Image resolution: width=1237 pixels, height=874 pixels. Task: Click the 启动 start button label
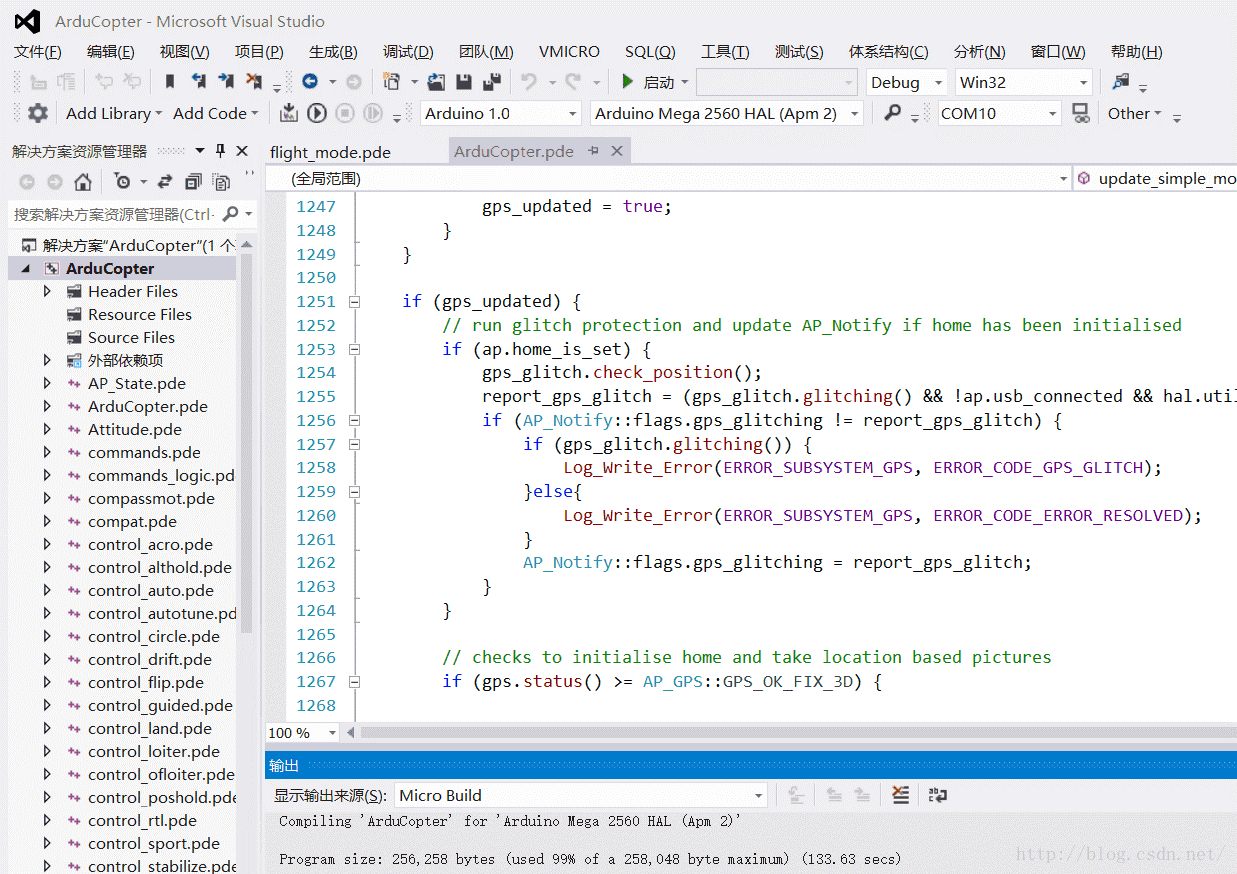659,82
